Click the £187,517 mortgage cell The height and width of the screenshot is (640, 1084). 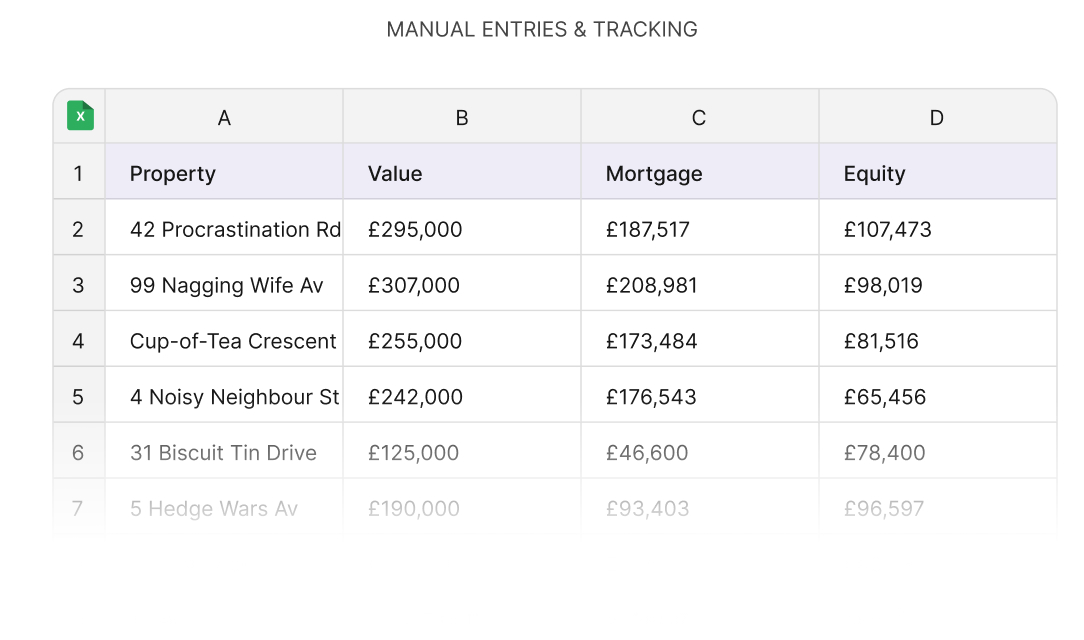pyautogui.click(x=648, y=230)
